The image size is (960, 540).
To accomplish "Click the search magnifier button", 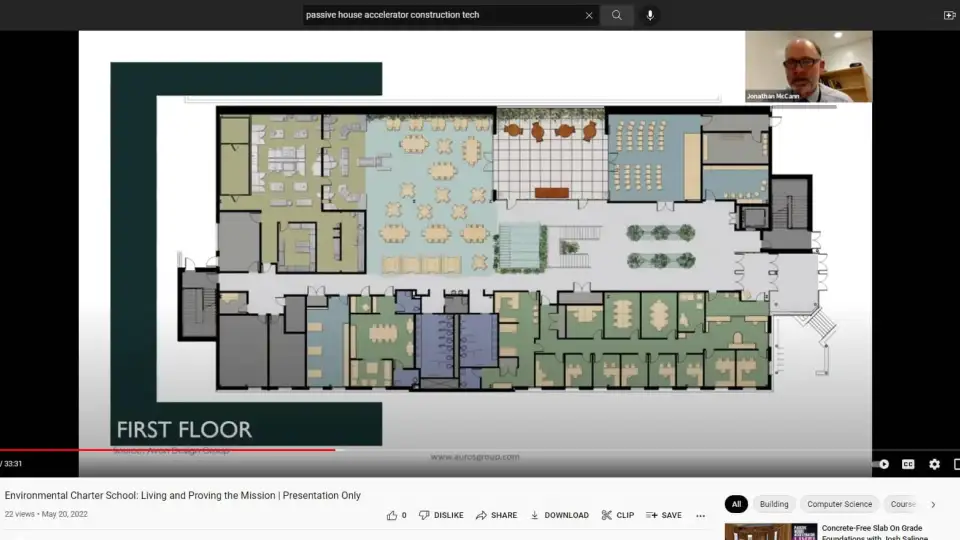I will (617, 15).
